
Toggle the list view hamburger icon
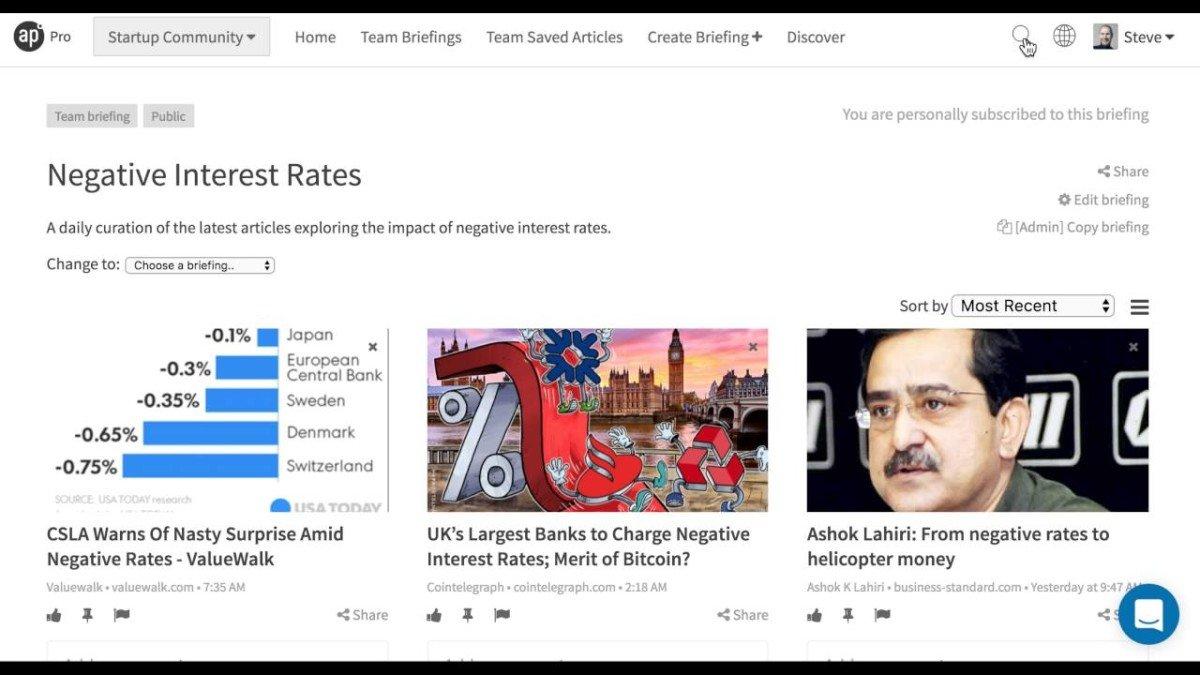(x=1139, y=307)
